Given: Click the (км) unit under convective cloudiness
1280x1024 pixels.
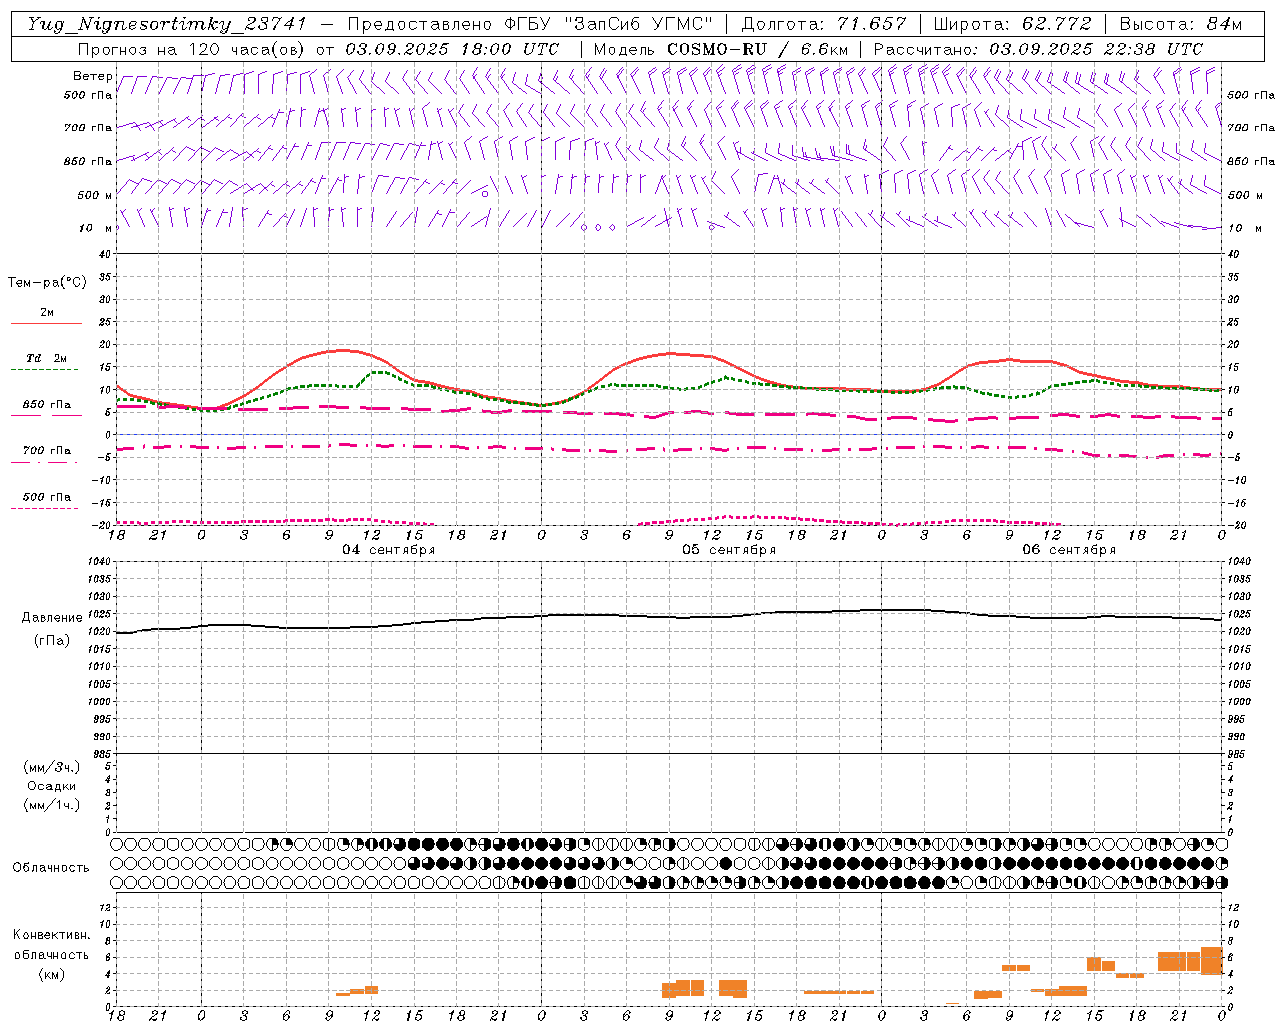Looking at the screenshot, I should click(51, 974).
